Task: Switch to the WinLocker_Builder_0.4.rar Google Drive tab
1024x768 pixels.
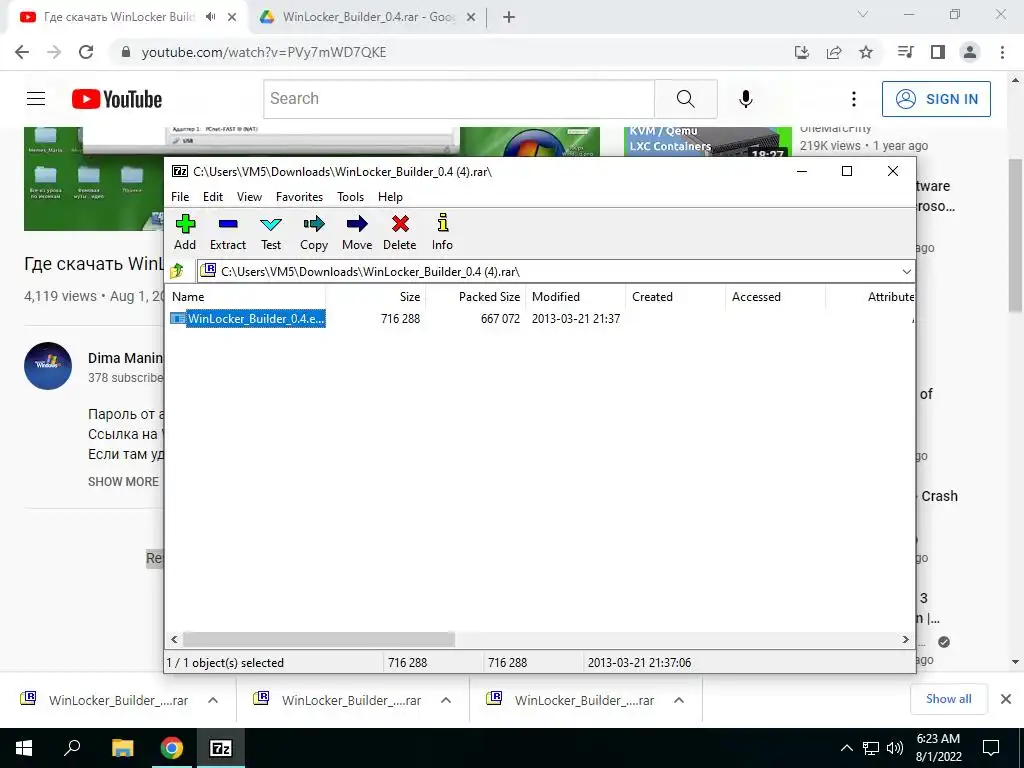Action: click(x=368, y=17)
